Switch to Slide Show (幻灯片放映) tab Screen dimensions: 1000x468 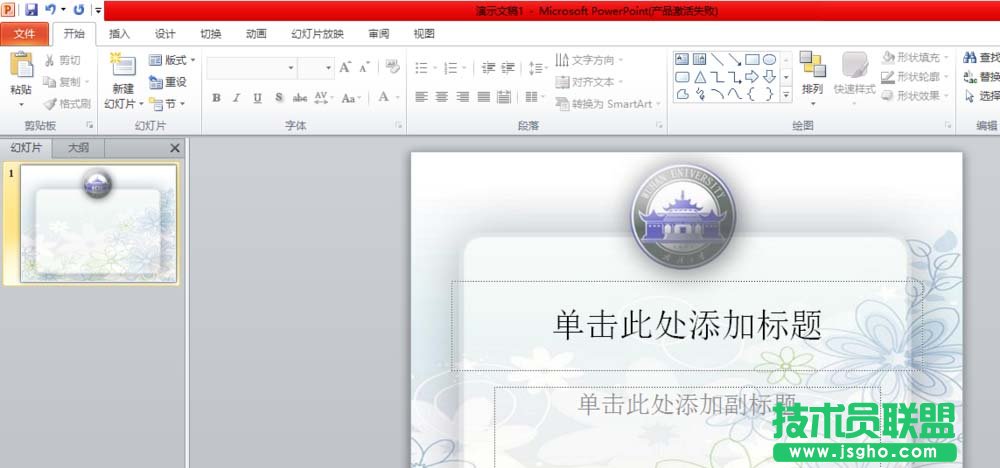point(317,34)
